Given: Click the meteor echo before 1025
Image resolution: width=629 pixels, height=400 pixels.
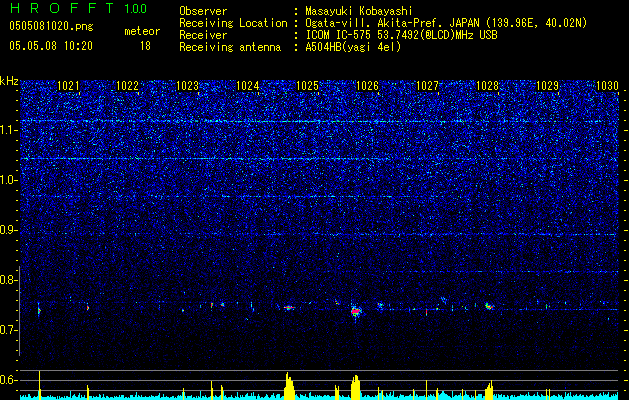Looking at the screenshot, I should (x=289, y=308).
